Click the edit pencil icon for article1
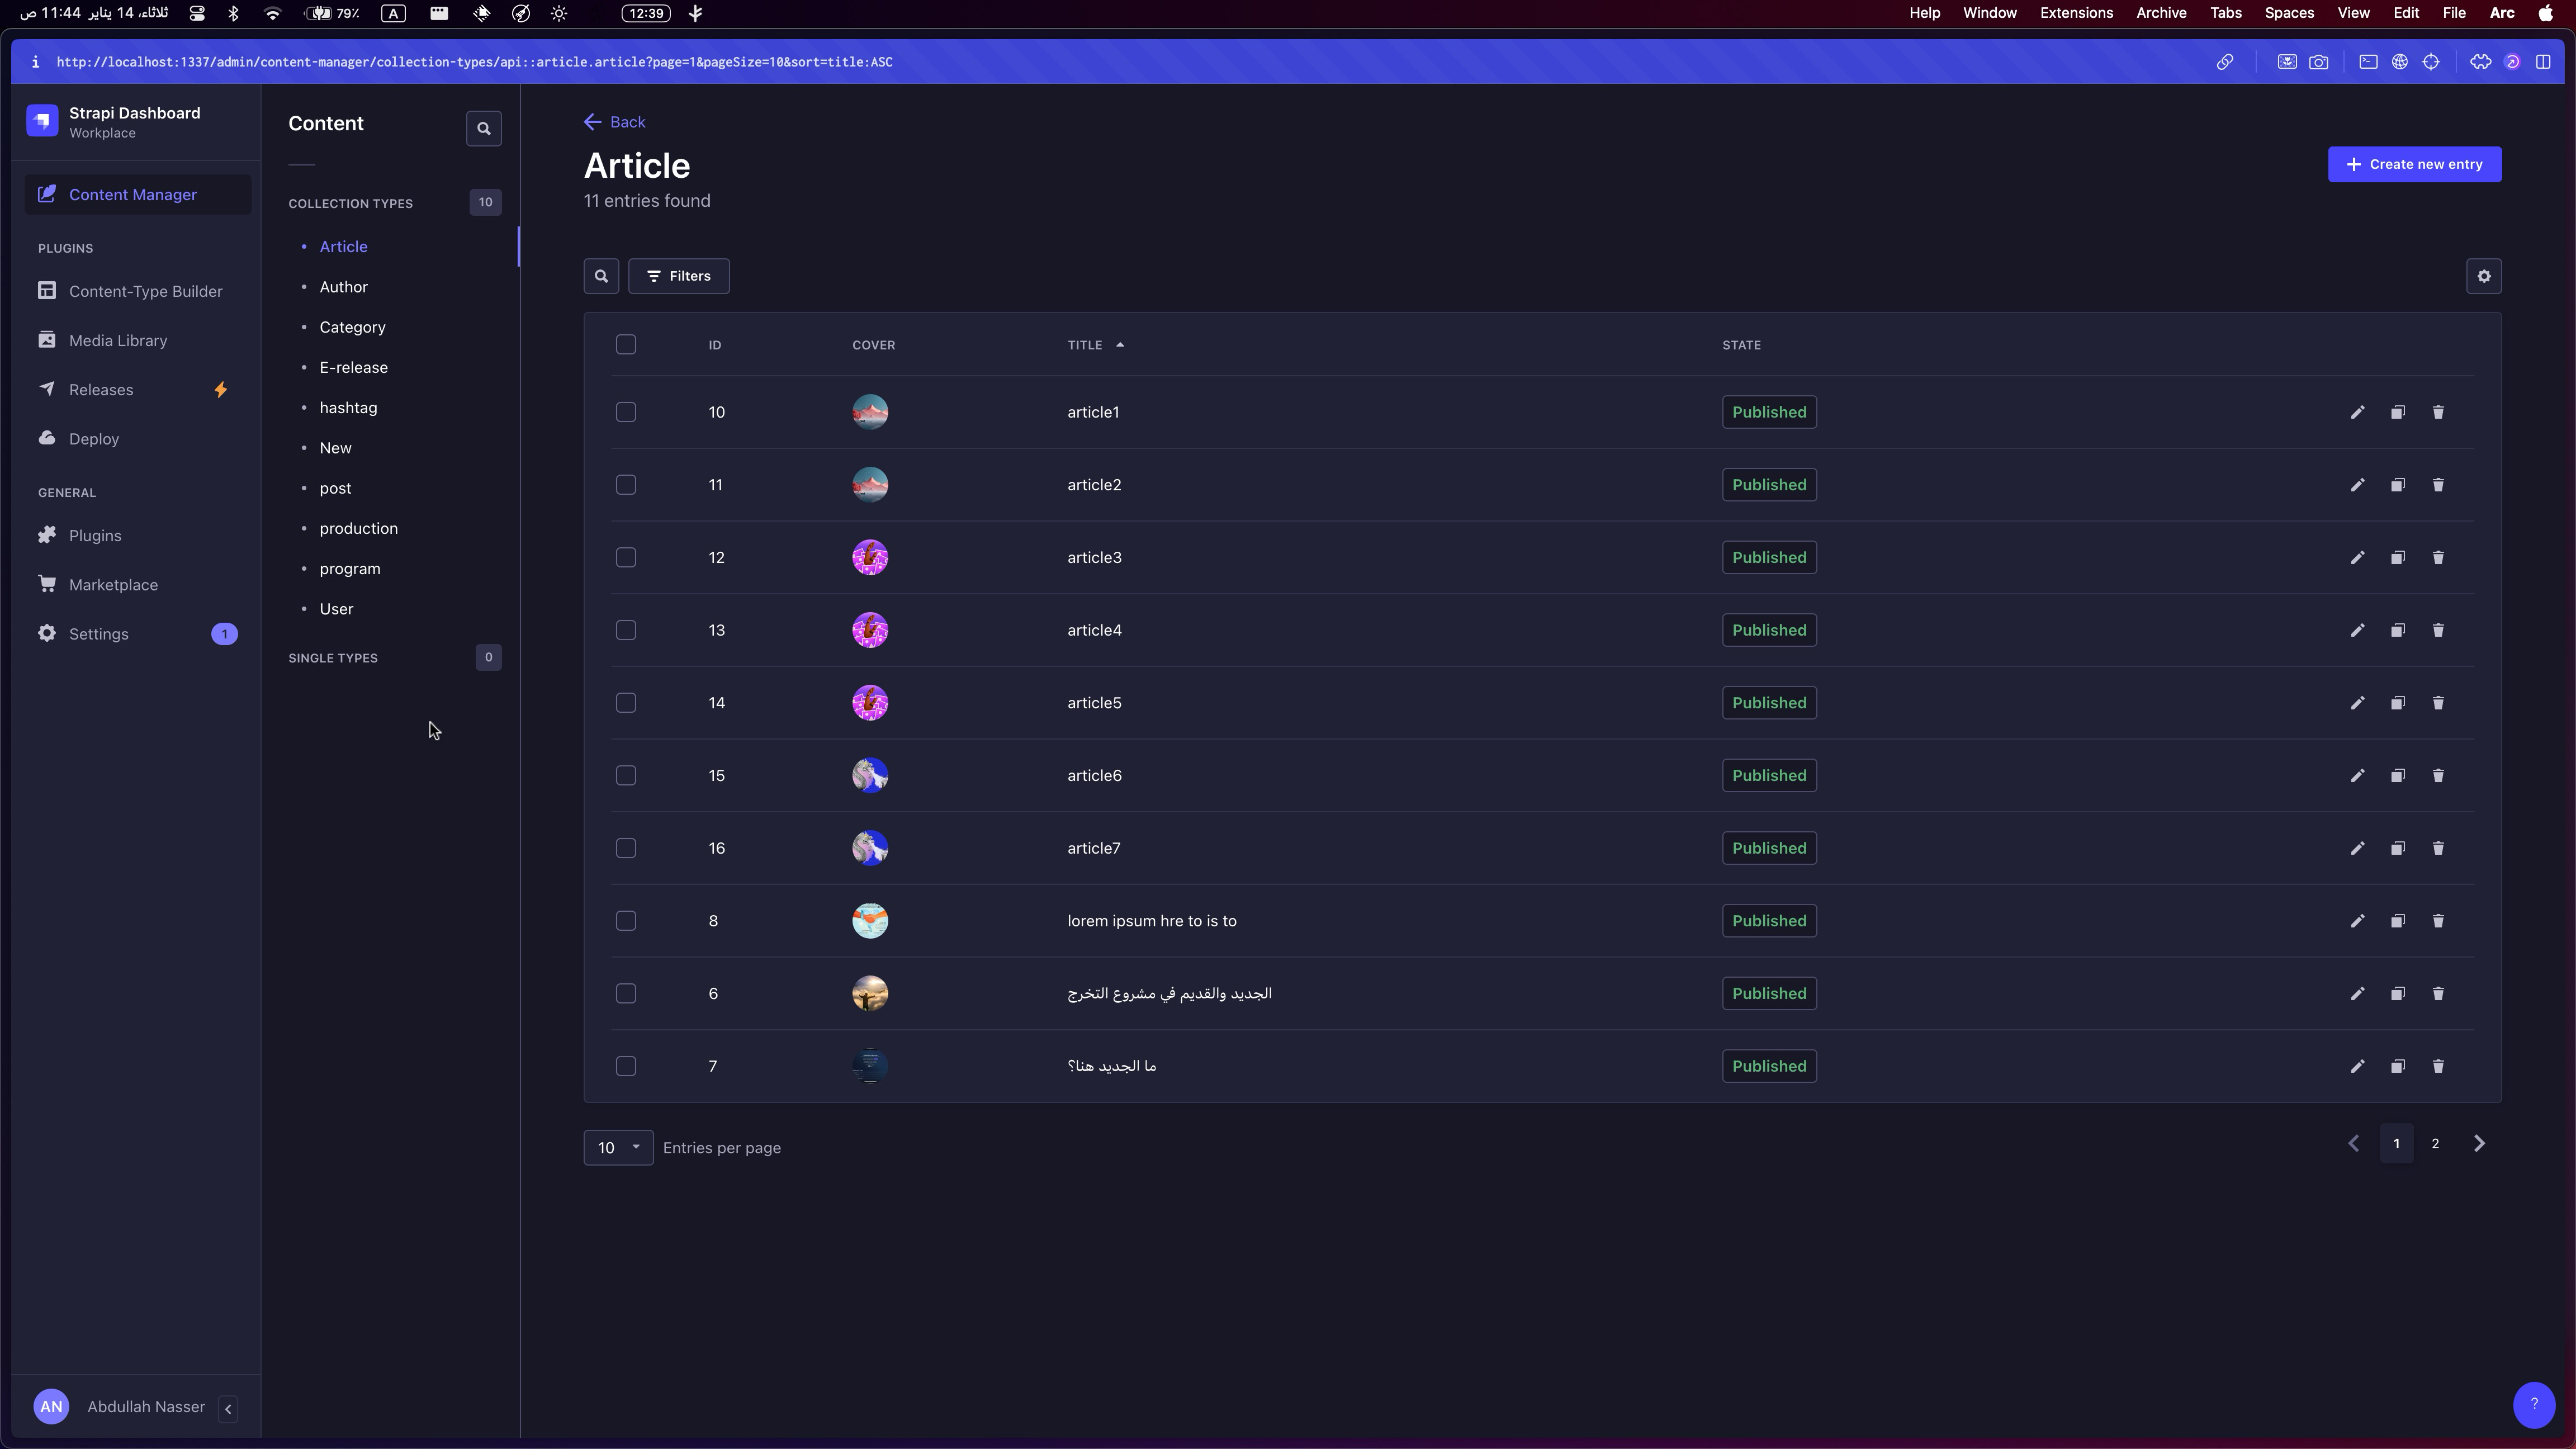This screenshot has height=1449, width=2576. (x=2357, y=412)
